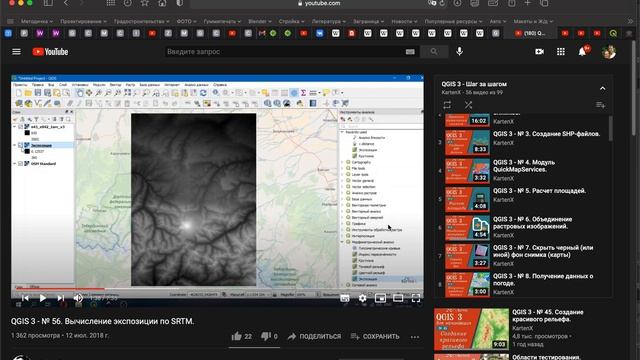The width and height of the screenshot is (640, 360).
Task: Click the YouTube search magnifier button
Action: click(433, 52)
